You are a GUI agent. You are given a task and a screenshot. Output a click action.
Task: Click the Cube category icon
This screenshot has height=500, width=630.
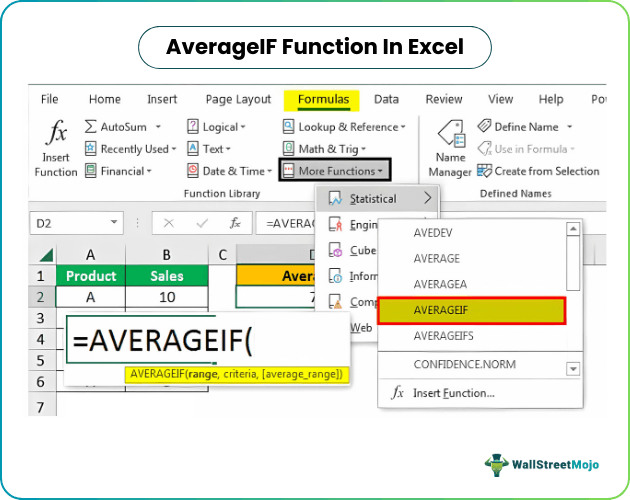click(335, 250)
